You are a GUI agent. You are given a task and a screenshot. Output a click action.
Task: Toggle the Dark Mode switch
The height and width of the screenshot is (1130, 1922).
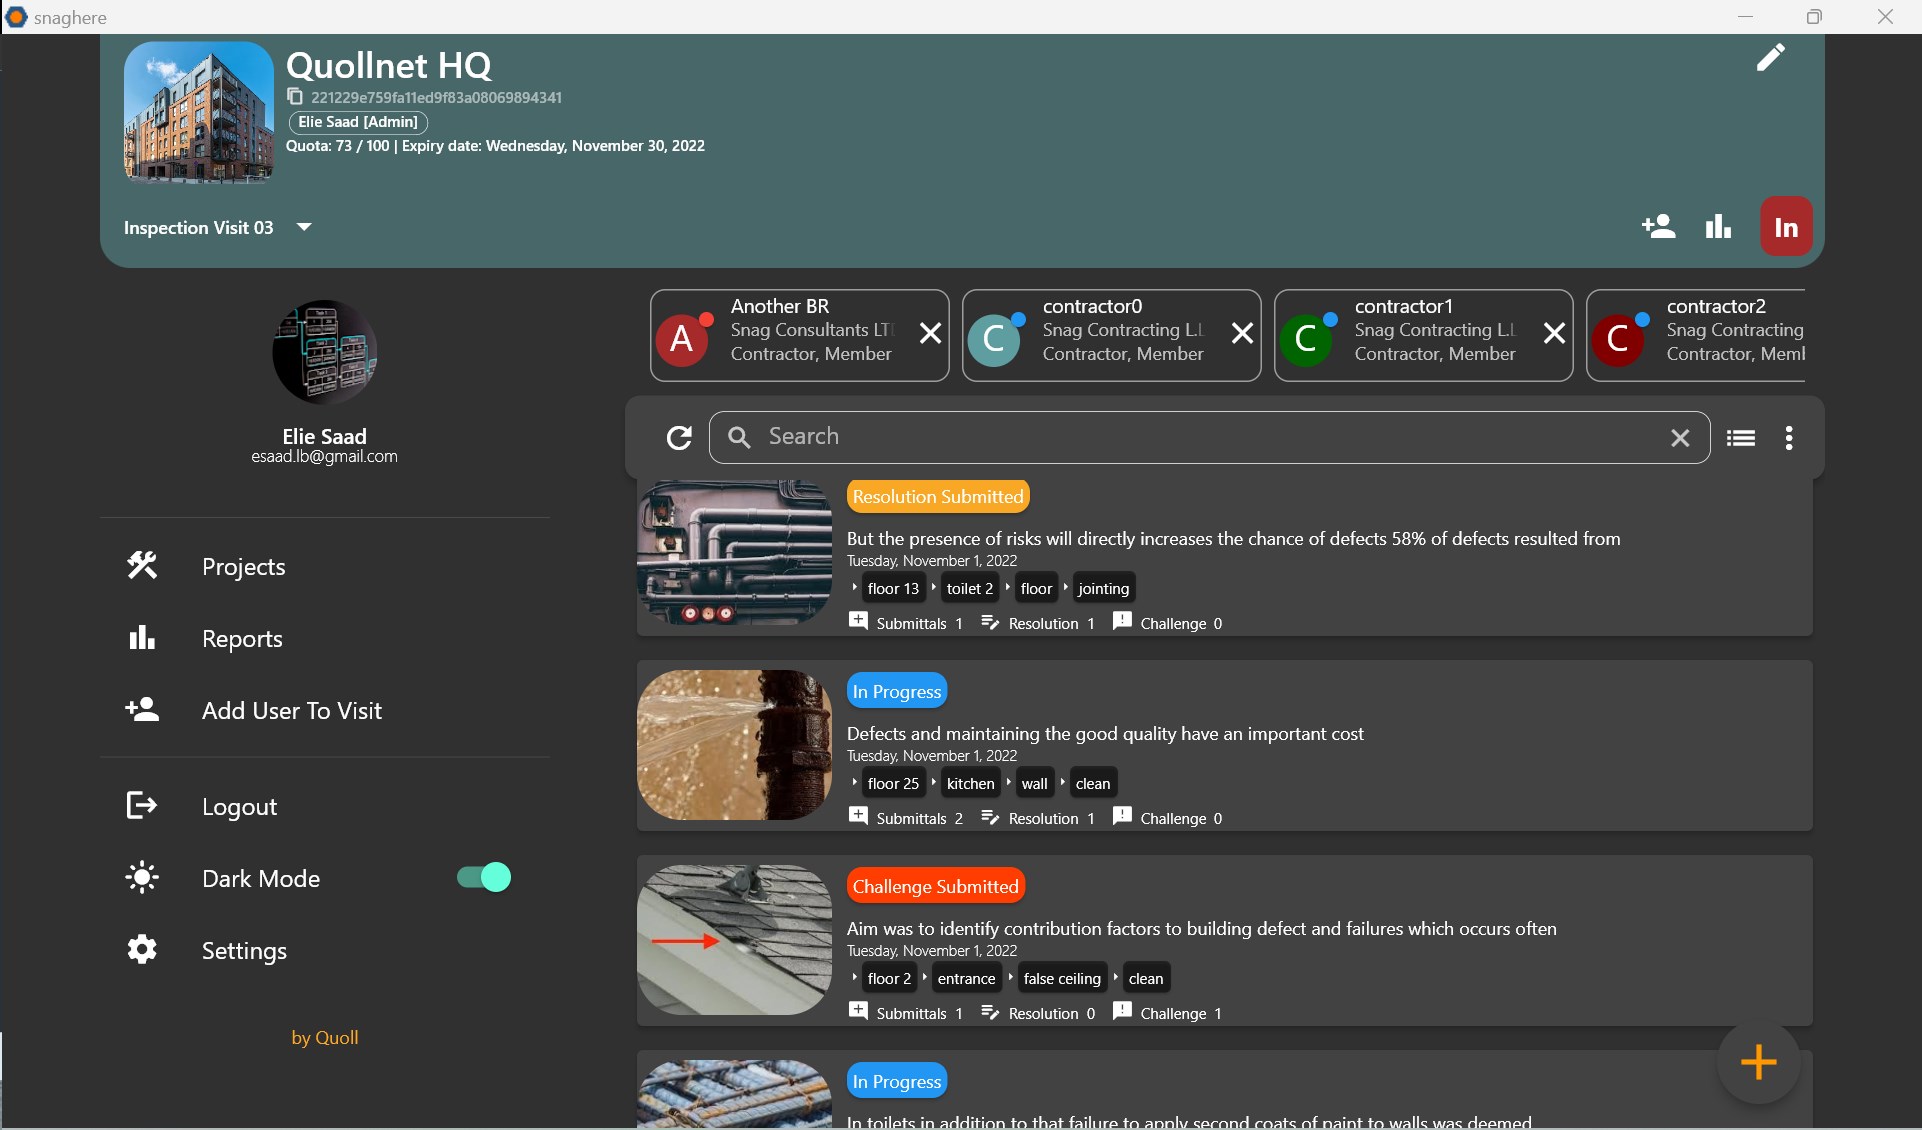point(484,878)
